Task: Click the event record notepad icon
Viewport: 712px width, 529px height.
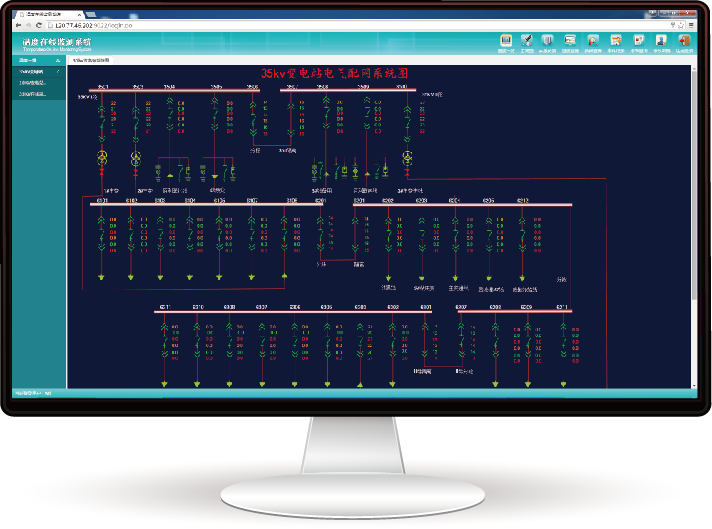Action: pos(616,41)
